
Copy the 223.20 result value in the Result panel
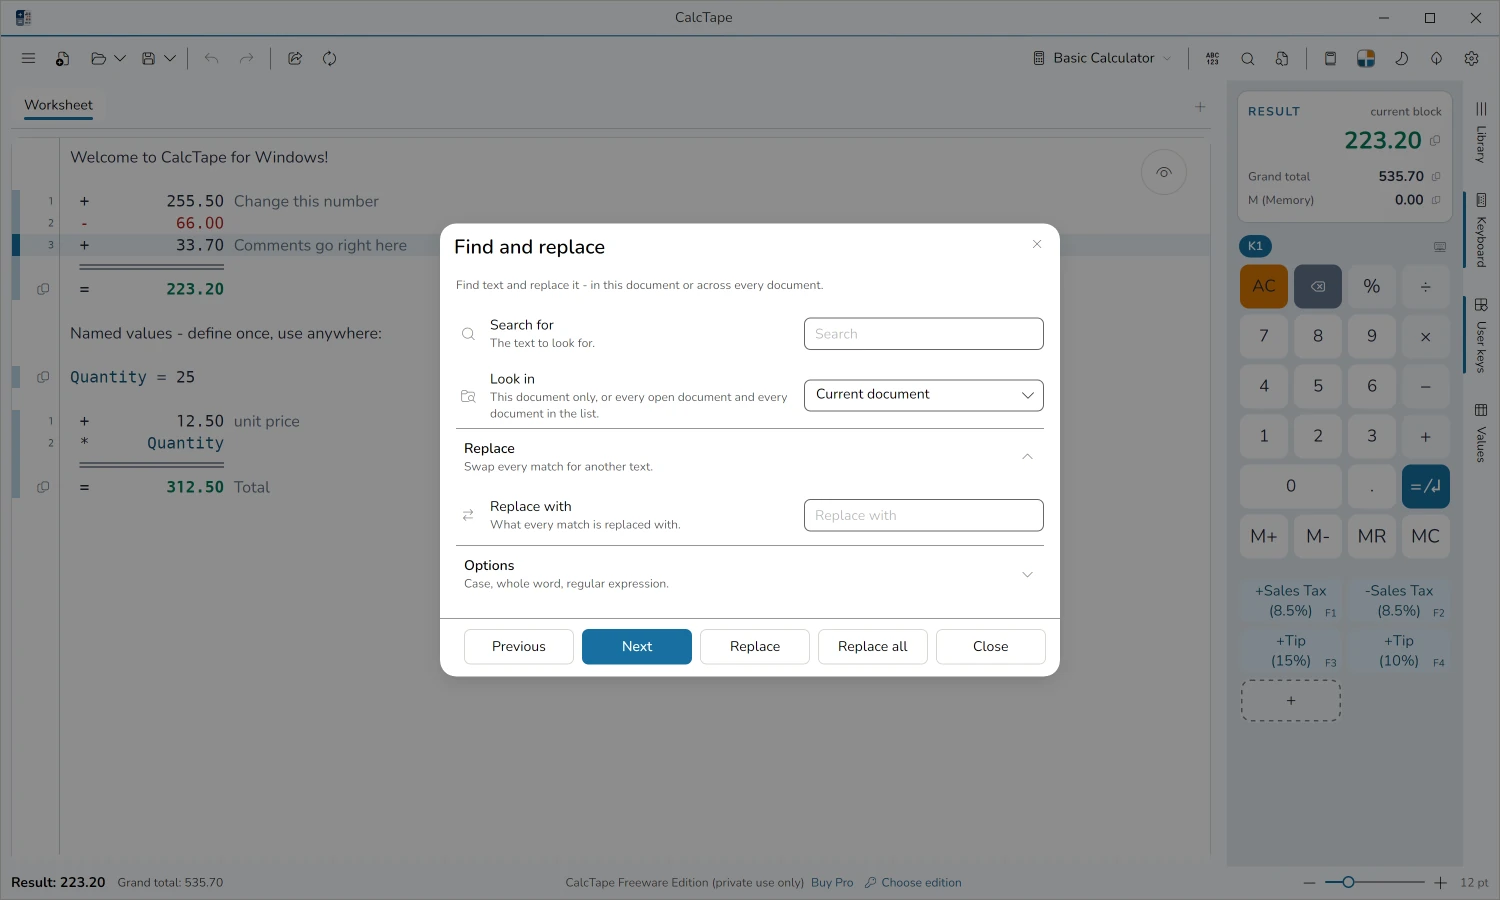(1435, 141)
